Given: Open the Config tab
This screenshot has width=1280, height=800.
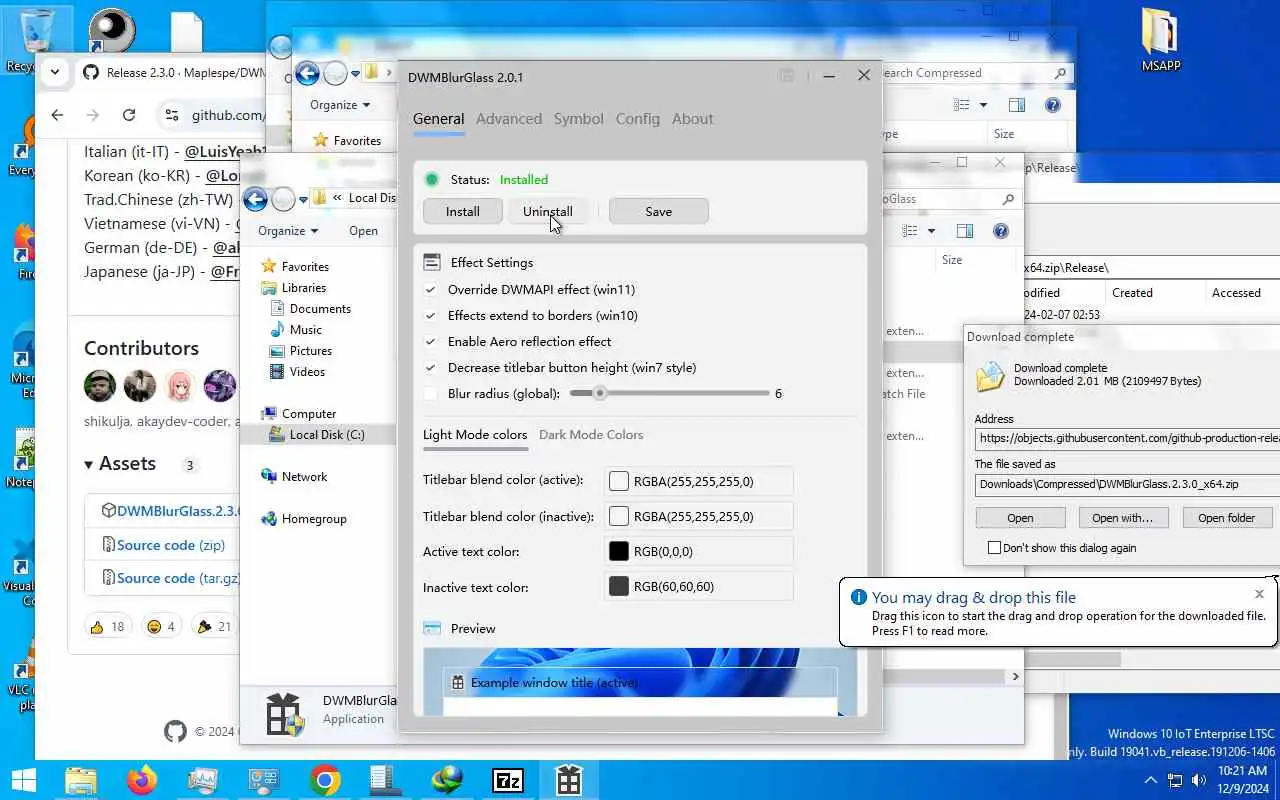Looking at the screenshot, I should [638, 119].
